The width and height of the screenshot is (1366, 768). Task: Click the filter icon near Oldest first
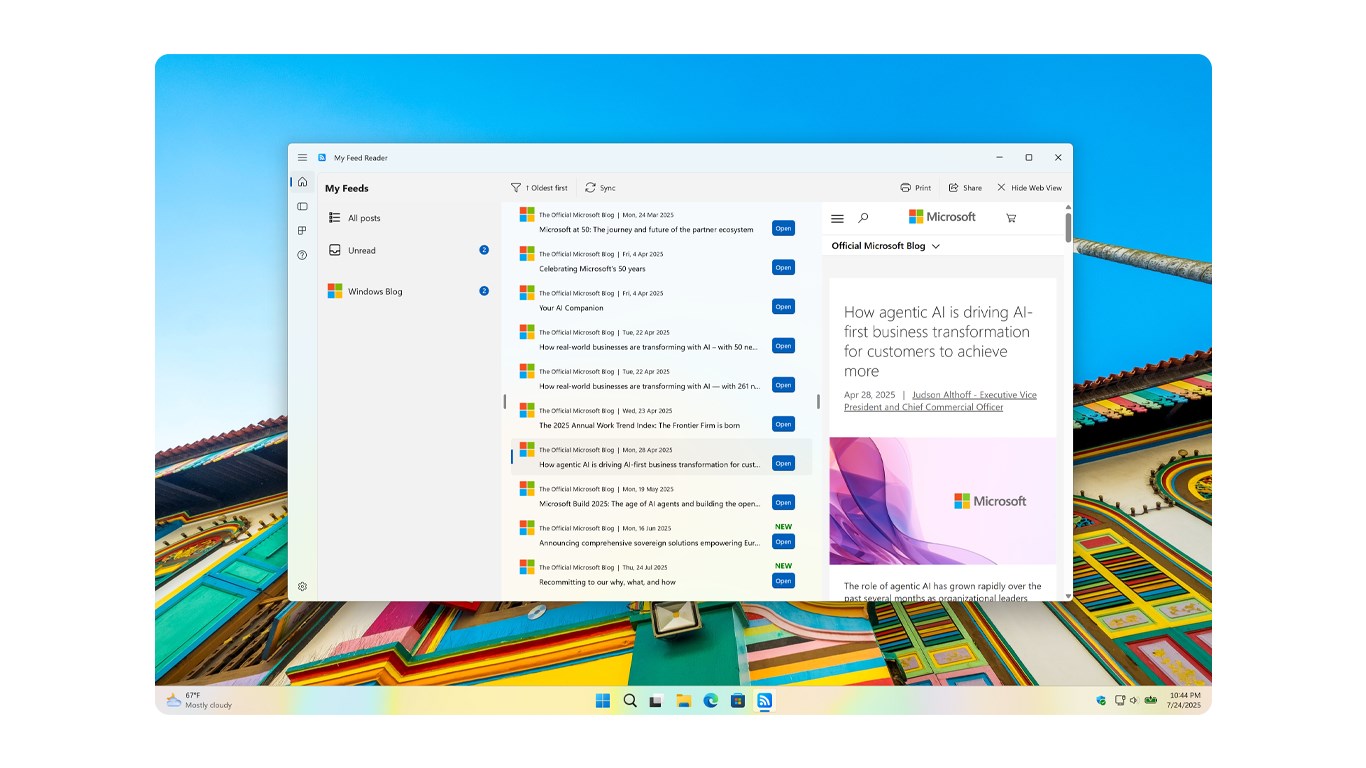516,187
